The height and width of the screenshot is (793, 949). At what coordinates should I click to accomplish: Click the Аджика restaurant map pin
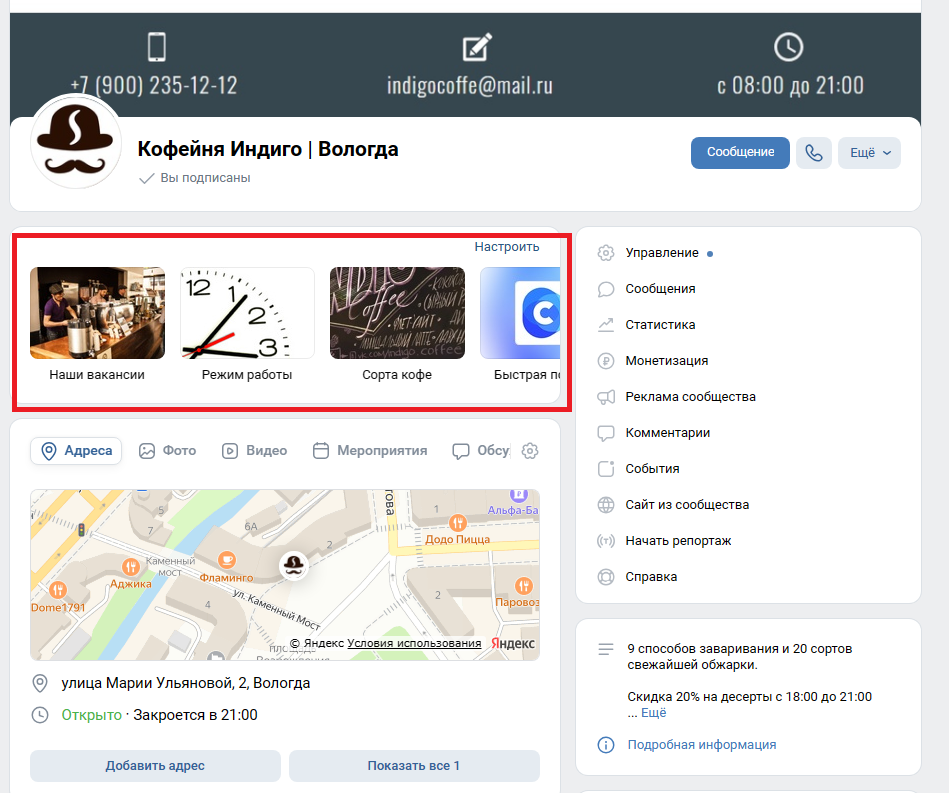pos(130,565)
